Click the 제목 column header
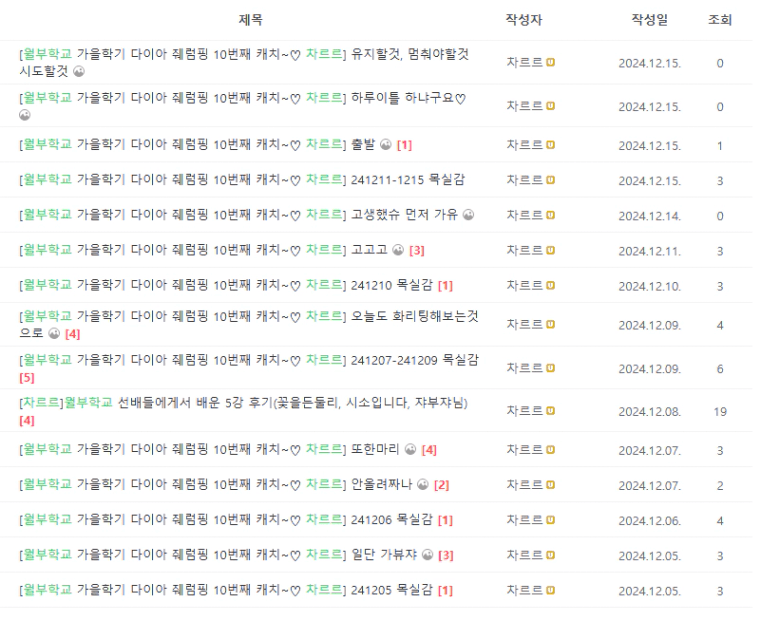 (x=250, y=20)
